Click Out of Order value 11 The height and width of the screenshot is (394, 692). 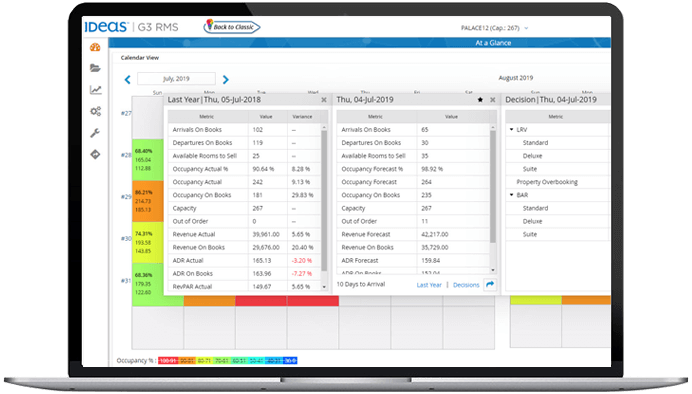click(x=425, y=221)
